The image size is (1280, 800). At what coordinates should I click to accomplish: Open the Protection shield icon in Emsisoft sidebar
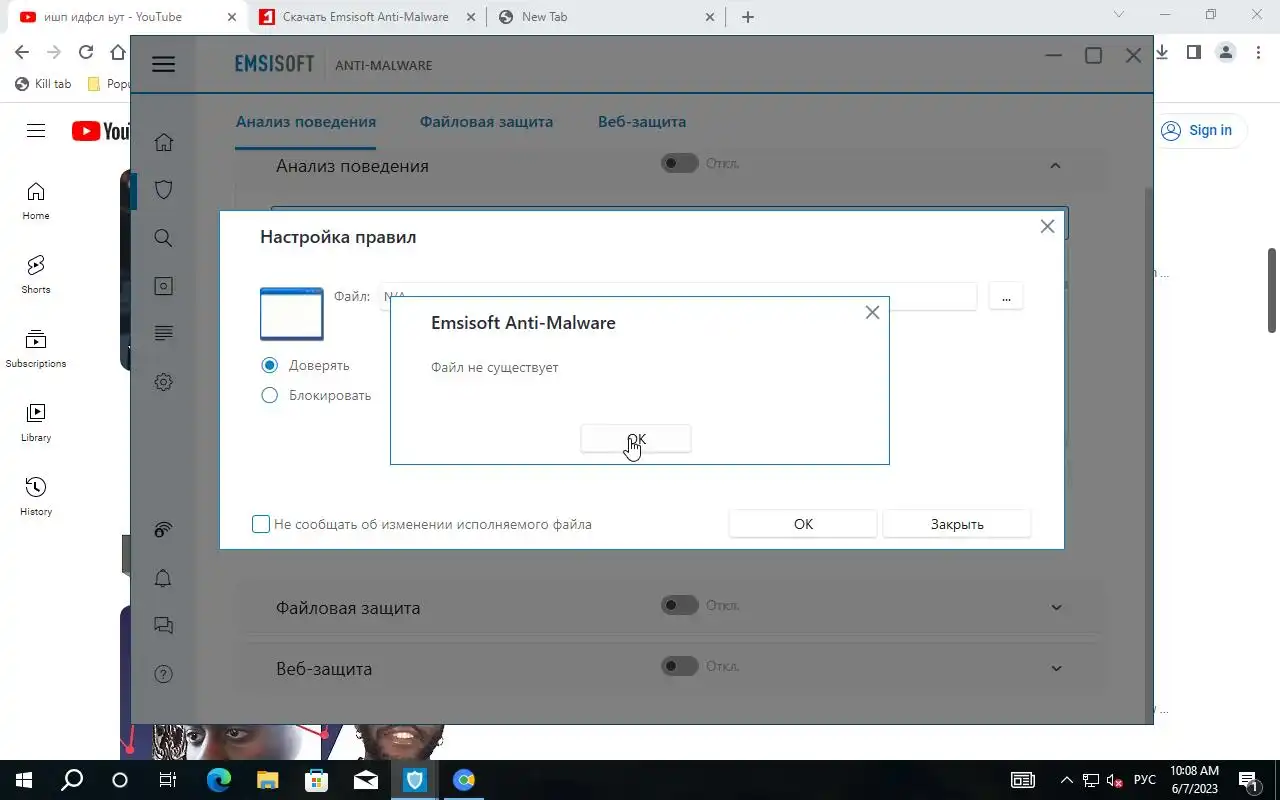(164, 190)
